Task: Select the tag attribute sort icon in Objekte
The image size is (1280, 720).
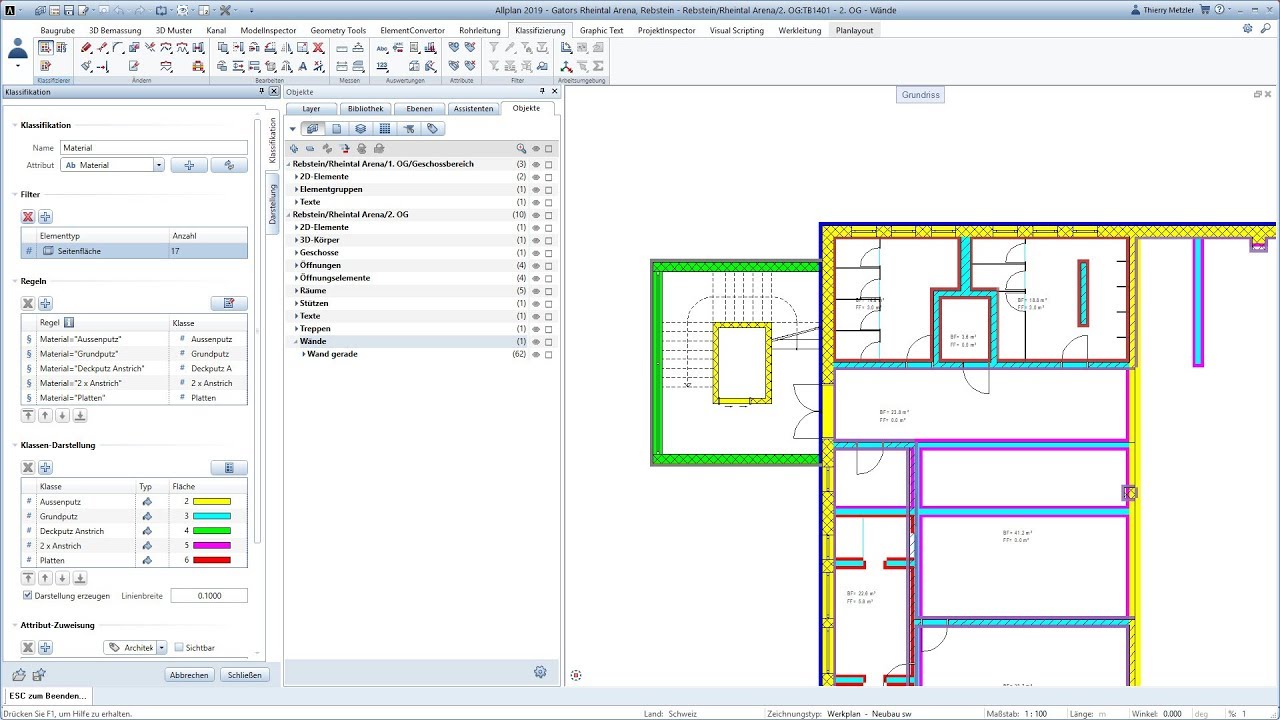Action: (432, 129)
